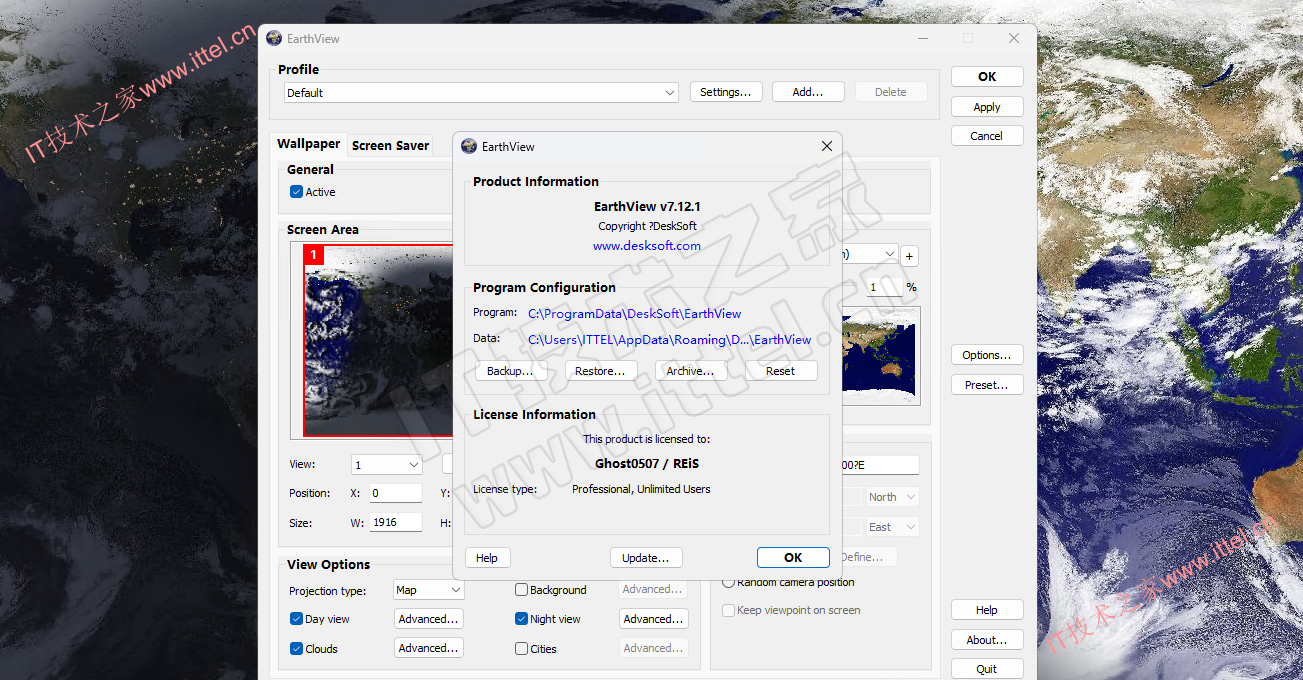1303x680 pixels.
Task: Click the Position X input field
Action: (x=395, y=493)
